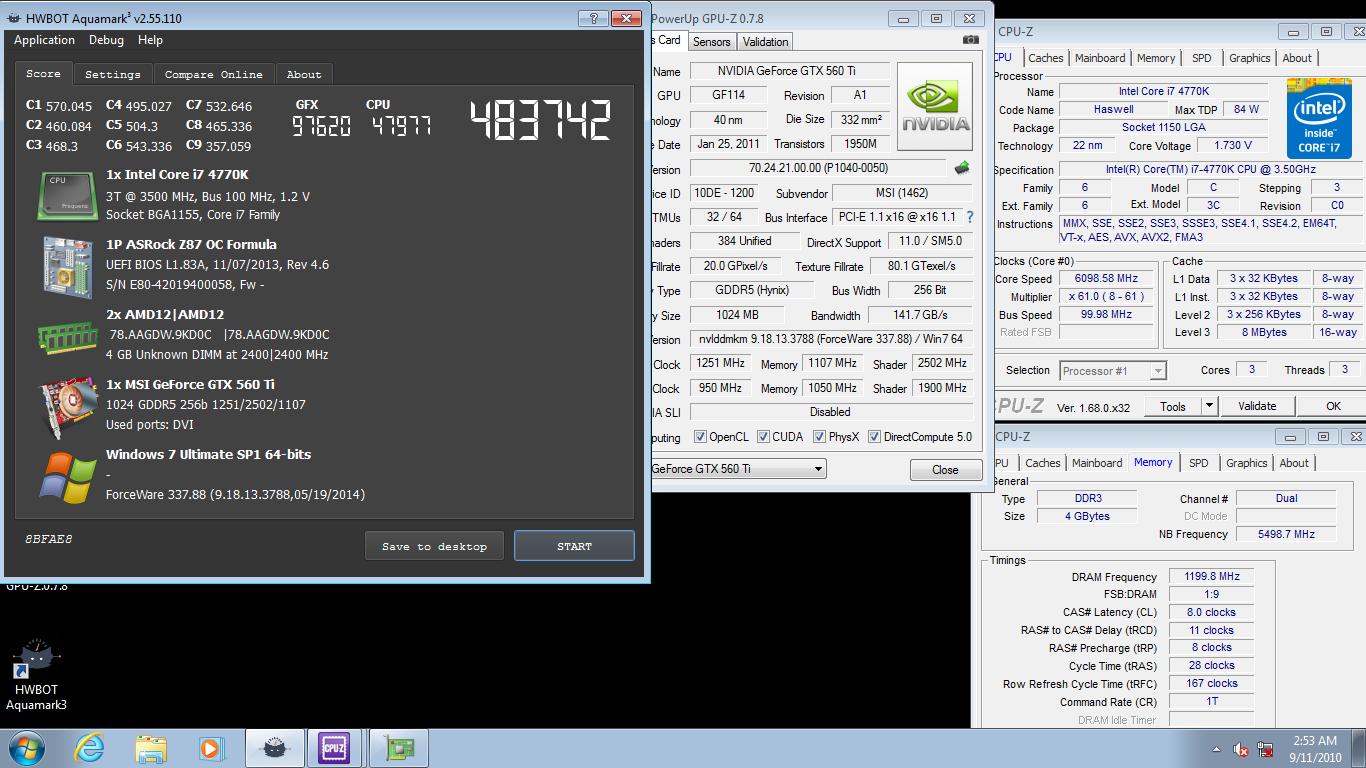Open the HWBOT Aquamark3 desktop shortcut

(36, 674)
